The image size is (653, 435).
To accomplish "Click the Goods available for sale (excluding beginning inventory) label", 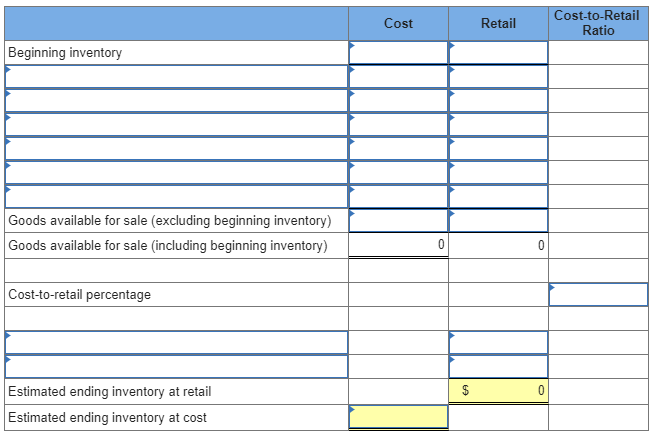I will pyautogui.click(x=170, y=221).
